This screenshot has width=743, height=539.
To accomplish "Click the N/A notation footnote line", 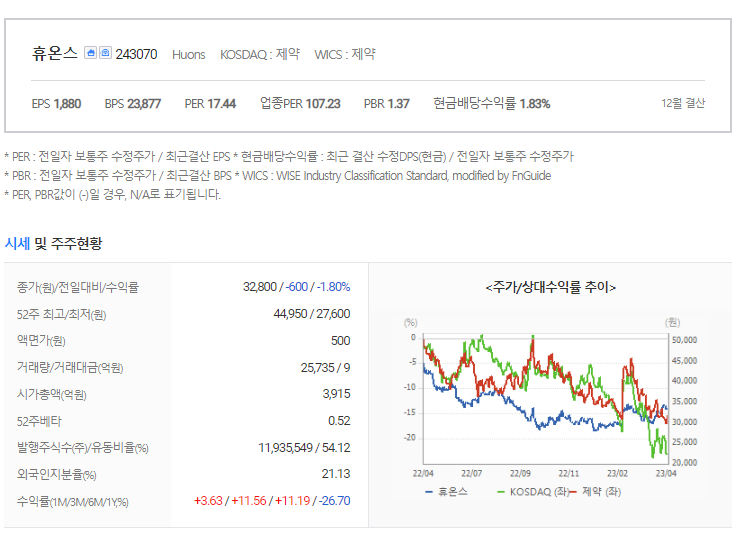I will [x=113, y=194].
